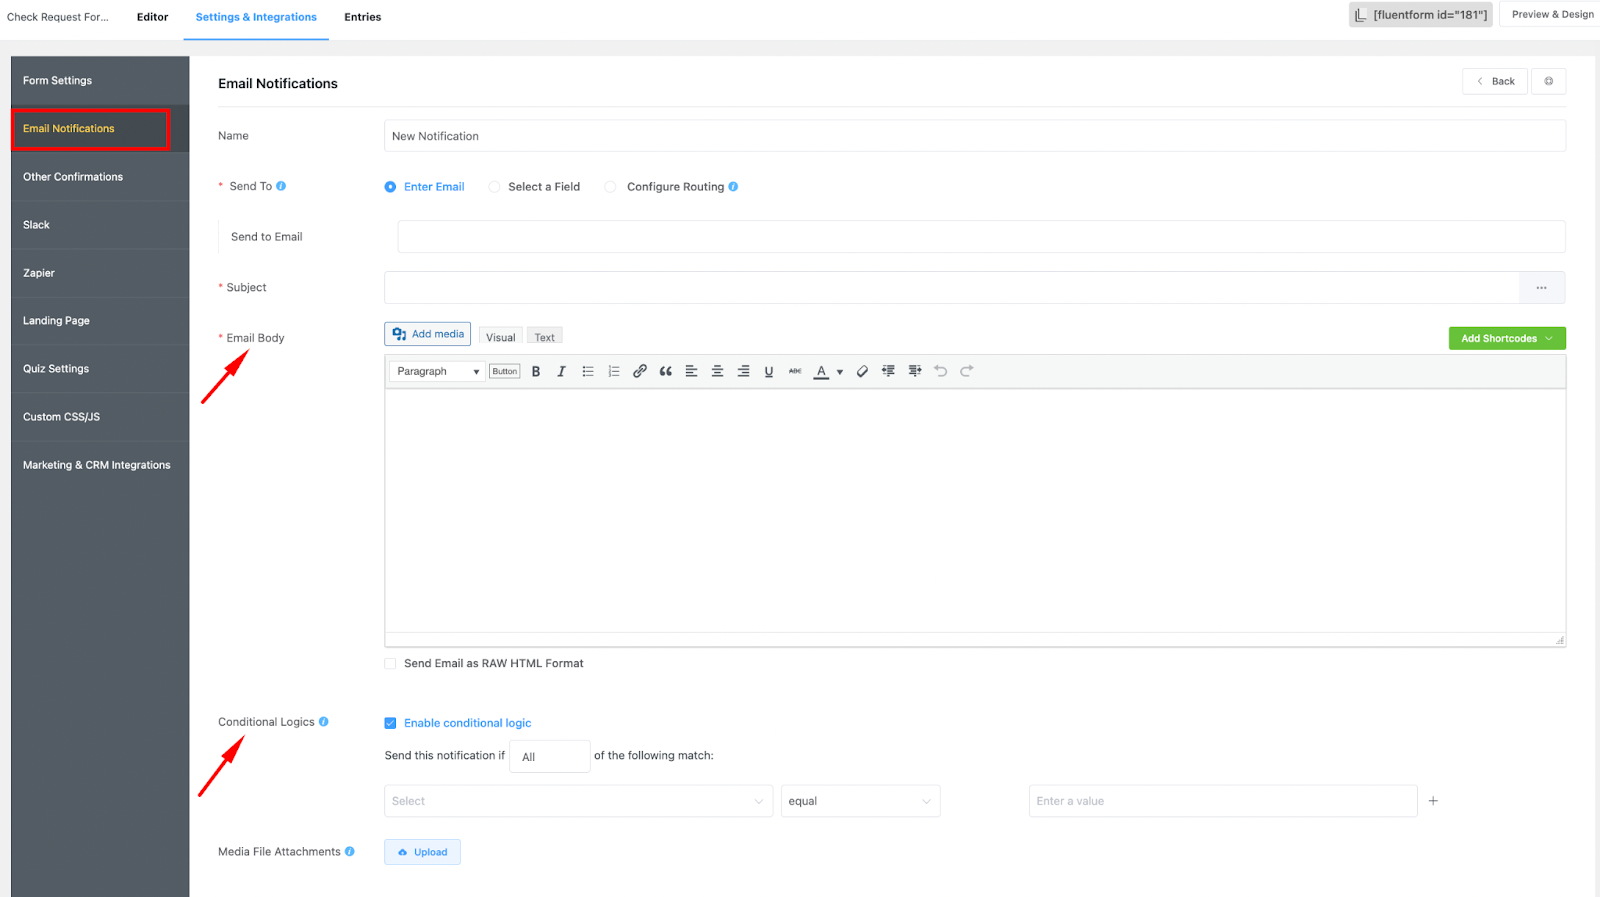This screenshot has width=1600, height=897.
Task: Open Quiz Settings in sidebar
Action: click(x=100, y=369)
